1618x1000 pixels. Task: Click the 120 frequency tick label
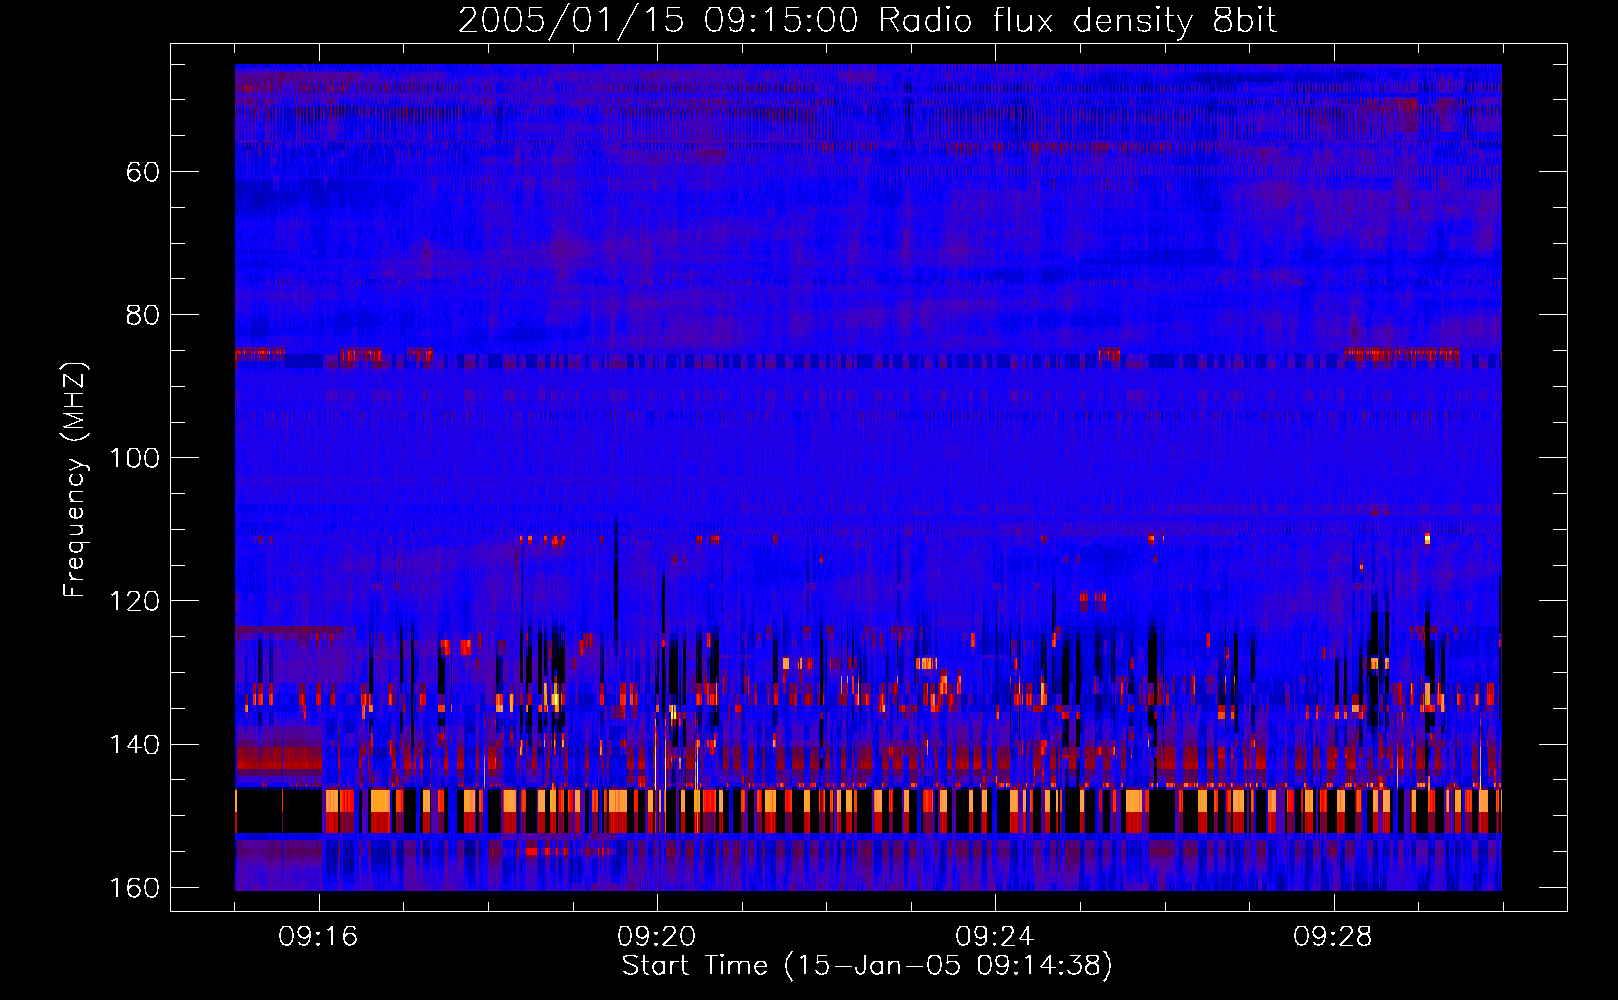pos(134,601)
